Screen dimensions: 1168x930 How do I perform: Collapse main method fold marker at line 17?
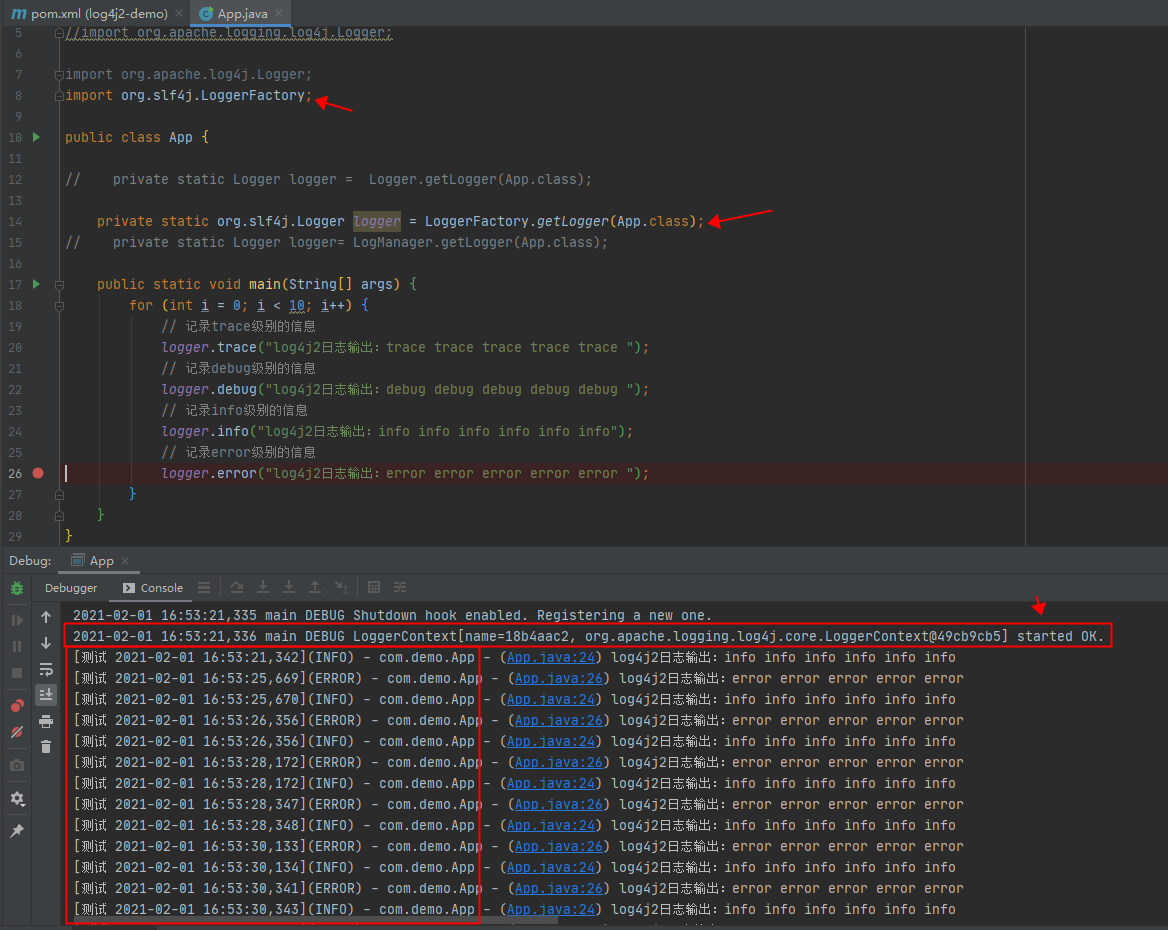[x=59, y=284]
